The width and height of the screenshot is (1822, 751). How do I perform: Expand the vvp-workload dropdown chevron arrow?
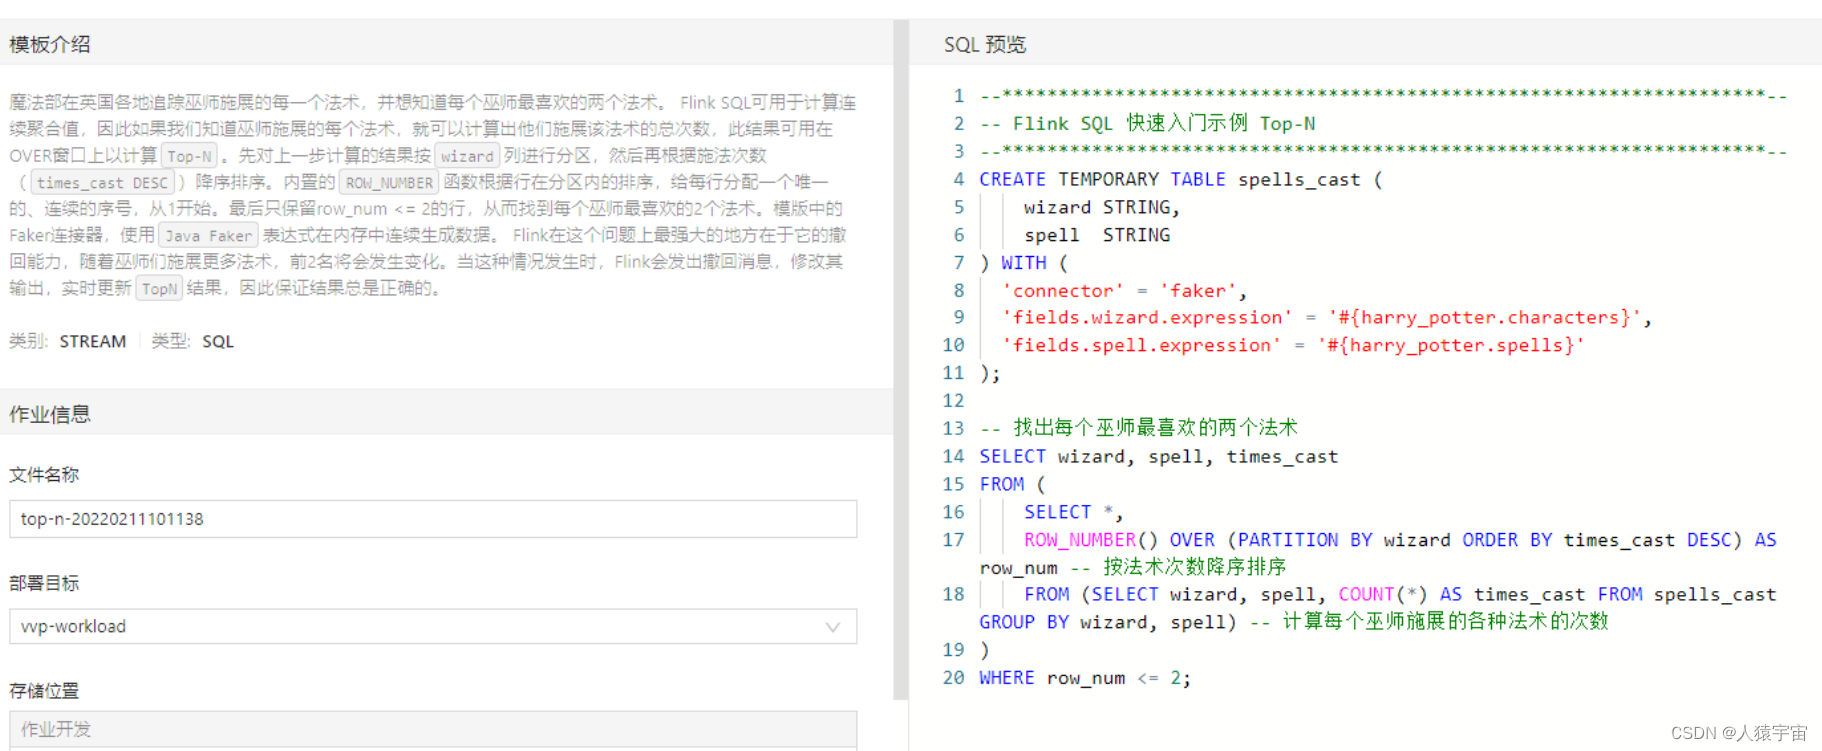pos(832,627)
